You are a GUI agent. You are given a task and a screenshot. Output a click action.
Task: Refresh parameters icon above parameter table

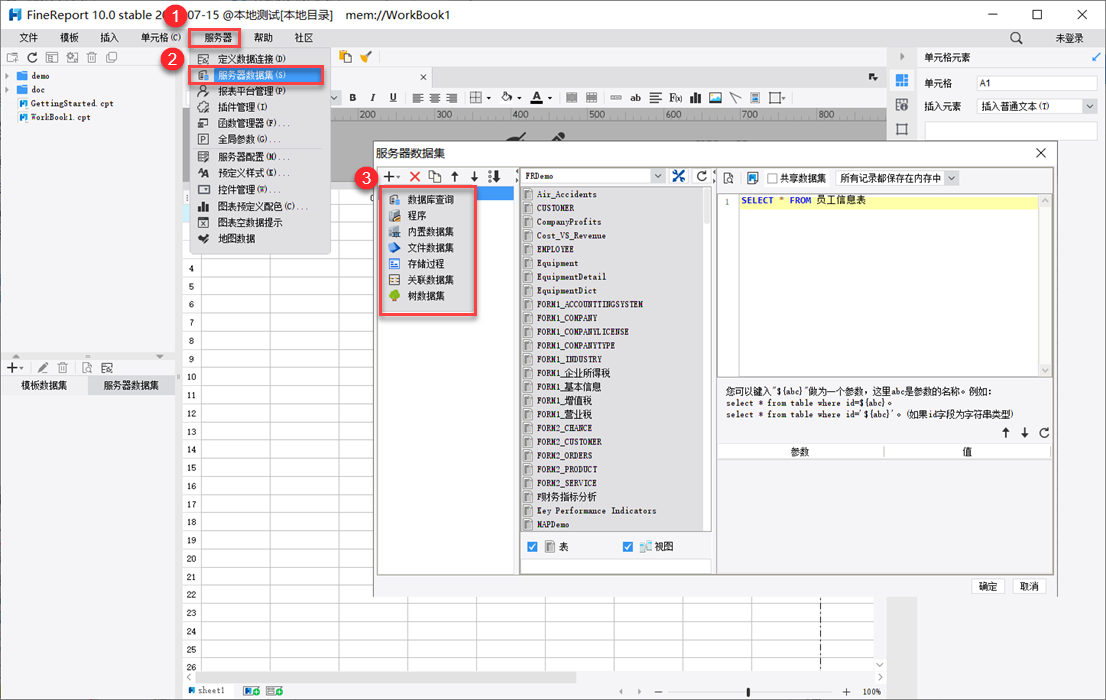click(x=1044, y=433)
